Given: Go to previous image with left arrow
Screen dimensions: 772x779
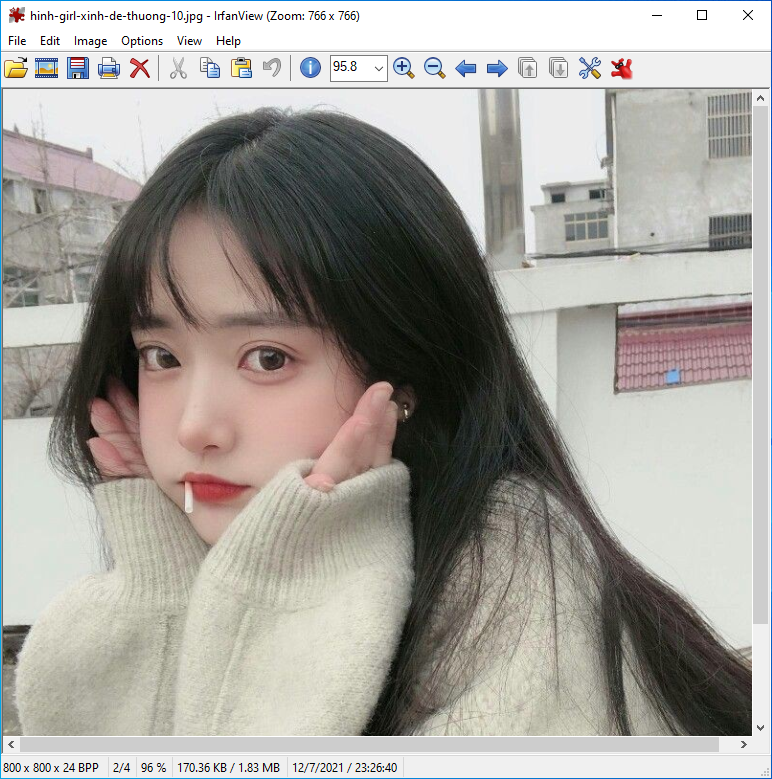Looking at the screenshot, I should tap(465, 68).
